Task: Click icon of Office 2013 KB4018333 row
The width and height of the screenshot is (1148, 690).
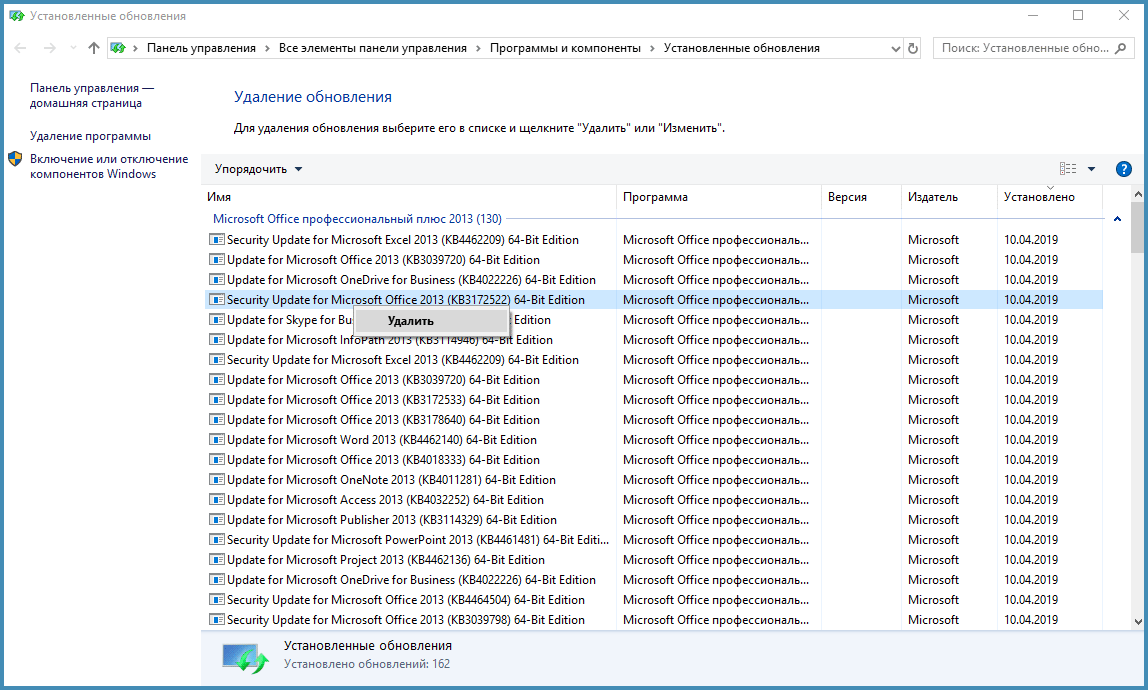Action: pos(217,460)
